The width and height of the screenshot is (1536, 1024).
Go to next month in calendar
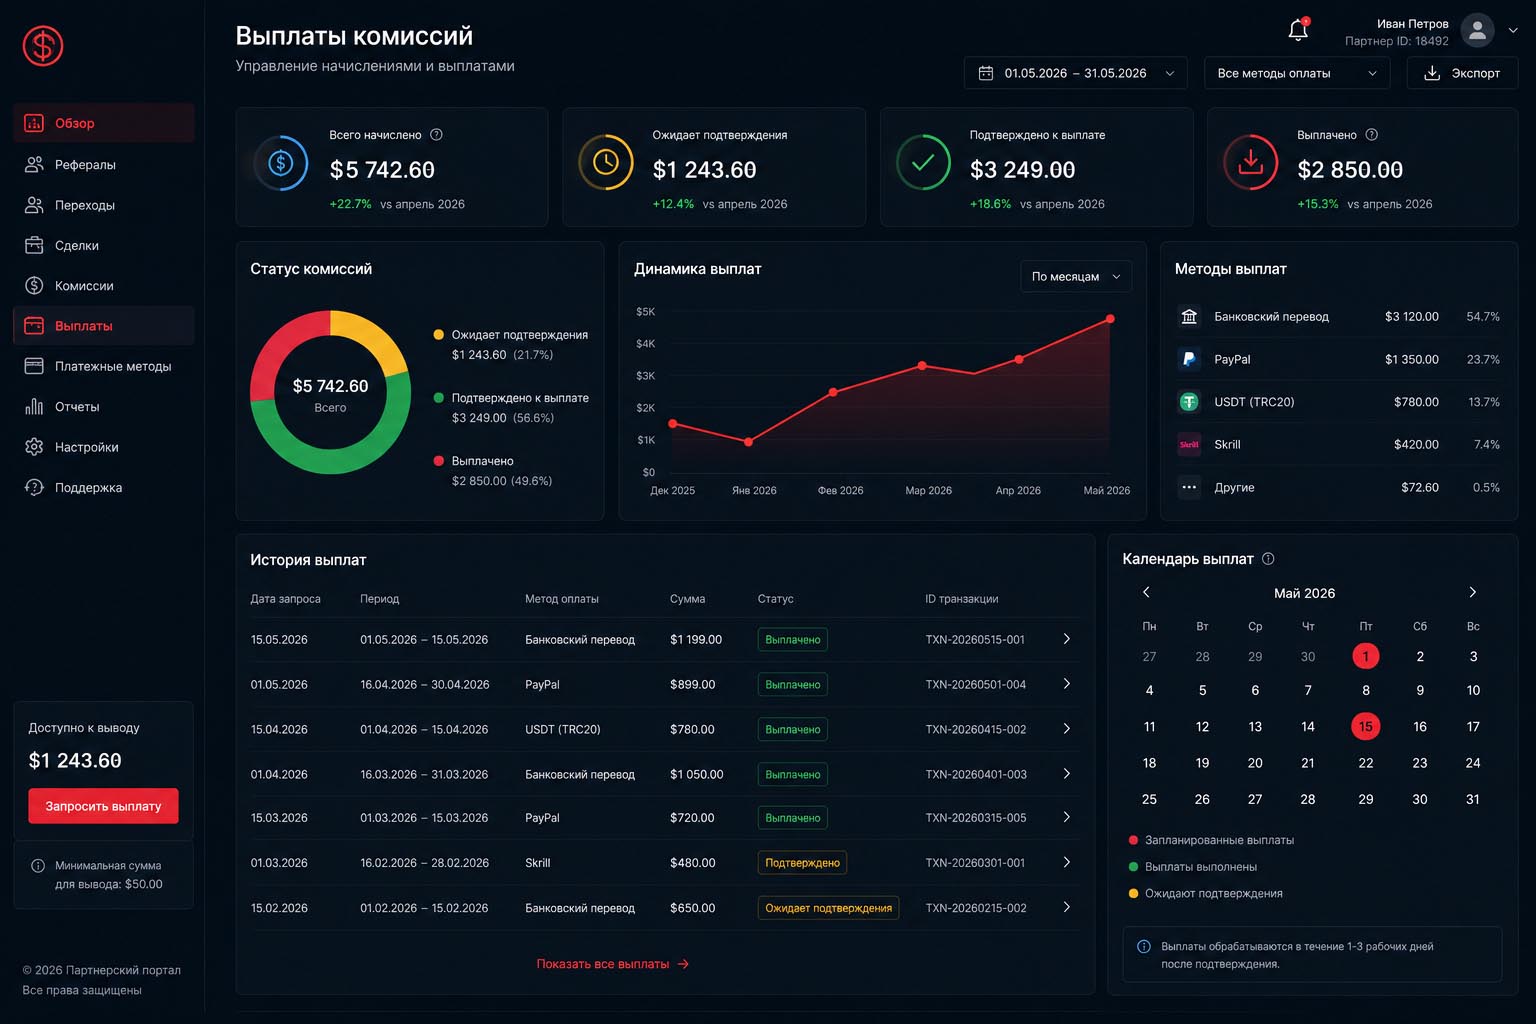(1472, 592)
